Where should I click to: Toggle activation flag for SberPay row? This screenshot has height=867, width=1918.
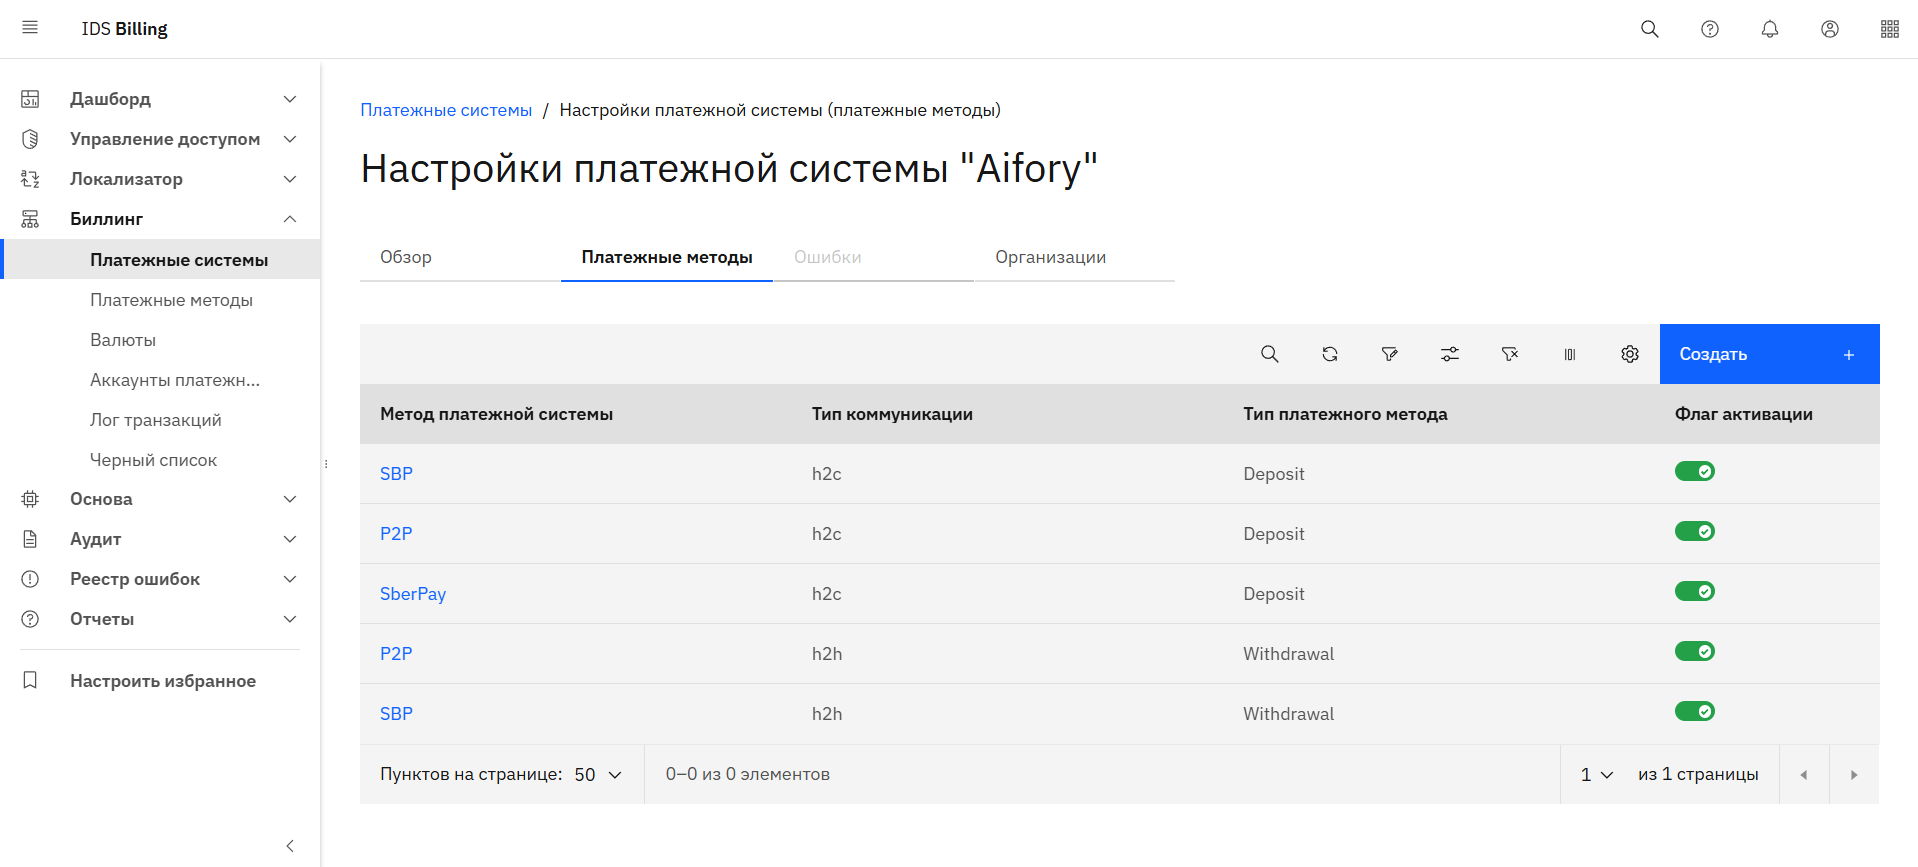pos(1694,591)
